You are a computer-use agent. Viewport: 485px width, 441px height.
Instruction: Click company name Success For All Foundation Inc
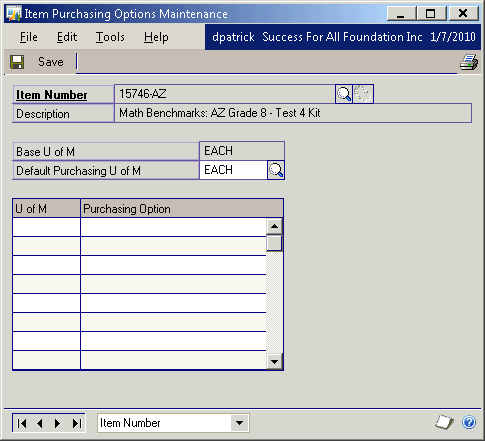[x=342, y=37]
